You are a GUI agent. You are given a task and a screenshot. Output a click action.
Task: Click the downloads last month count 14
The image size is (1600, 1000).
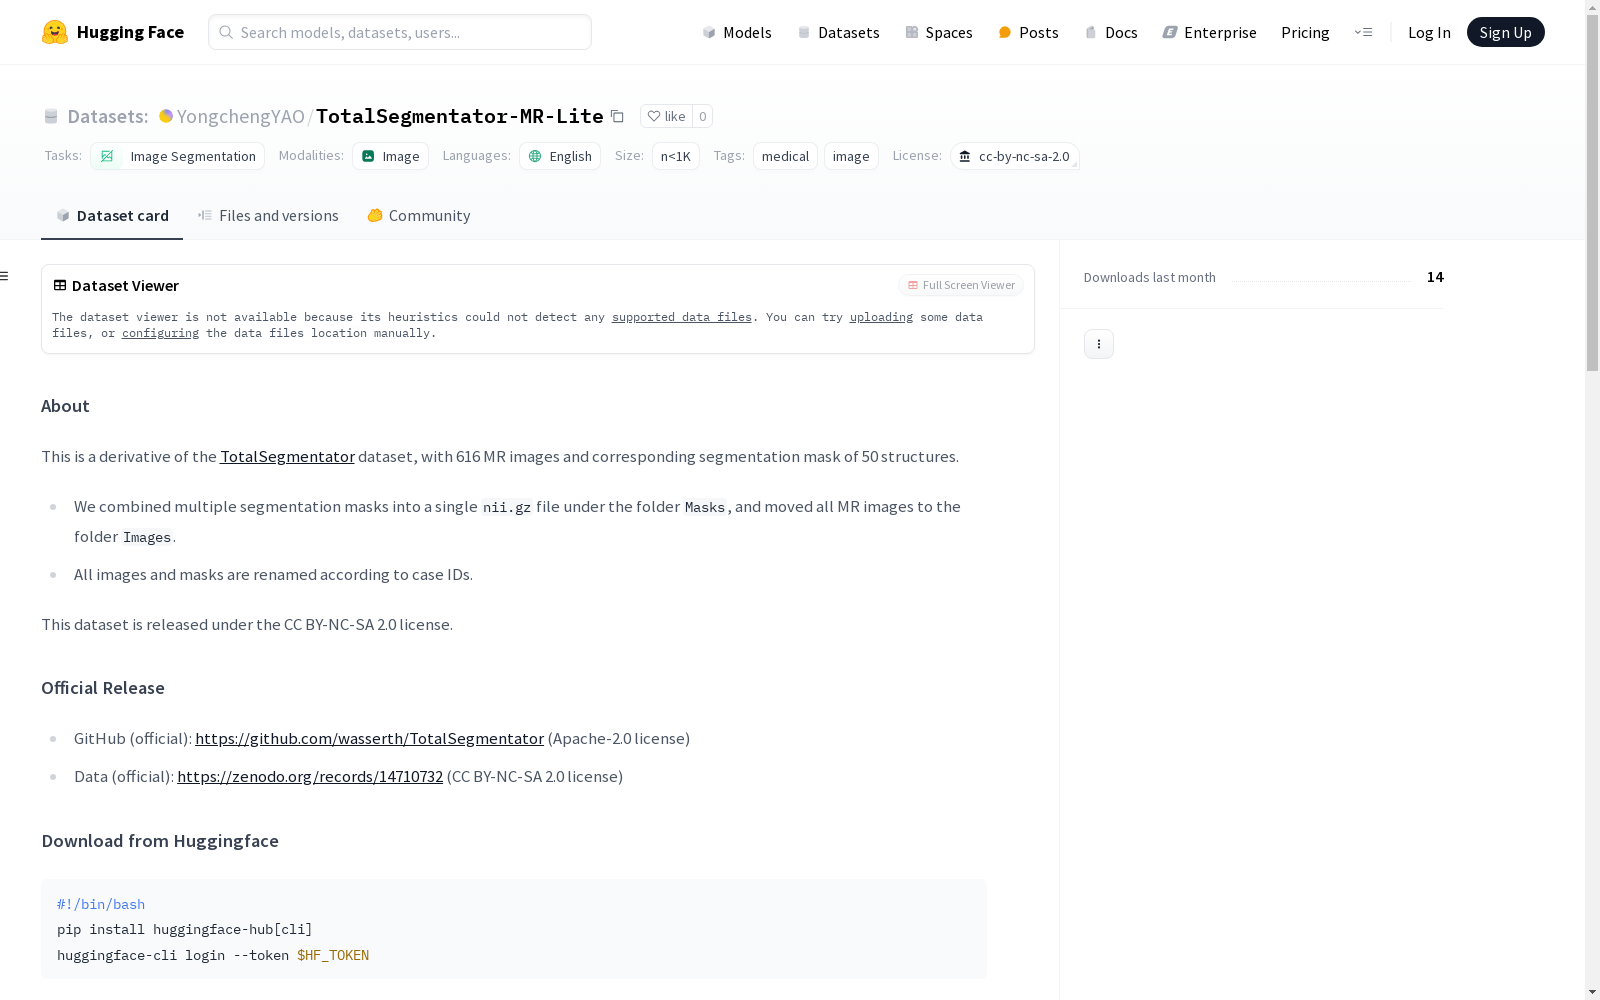[x=1435, y=277]
